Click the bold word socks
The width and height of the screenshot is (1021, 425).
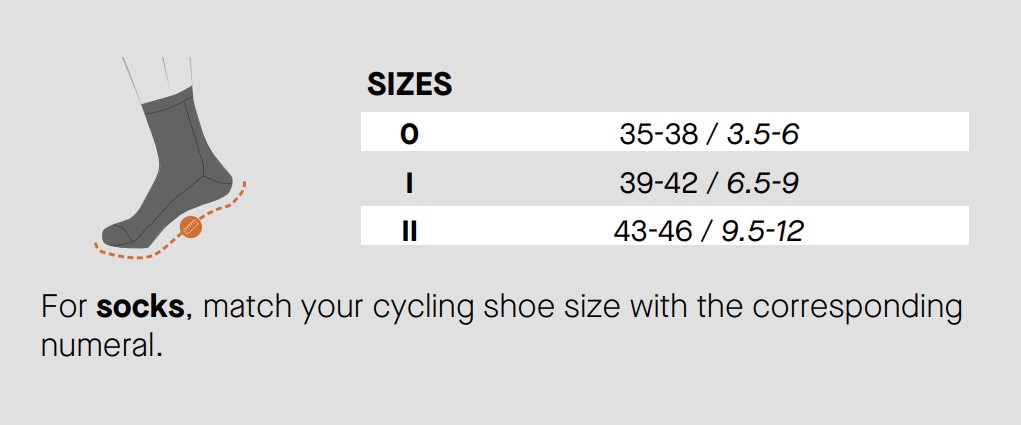click(x=141, y=306)
